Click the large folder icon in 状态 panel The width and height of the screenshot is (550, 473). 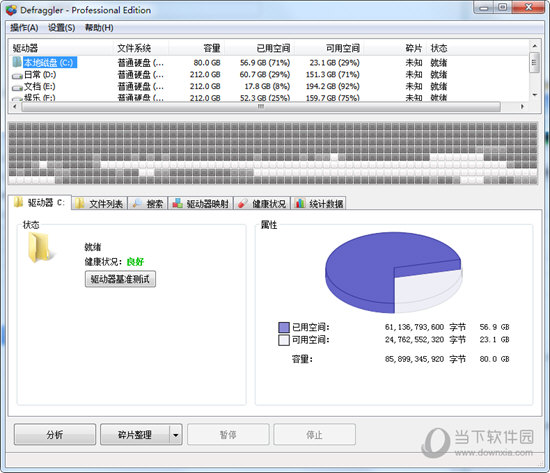[41, 248]
